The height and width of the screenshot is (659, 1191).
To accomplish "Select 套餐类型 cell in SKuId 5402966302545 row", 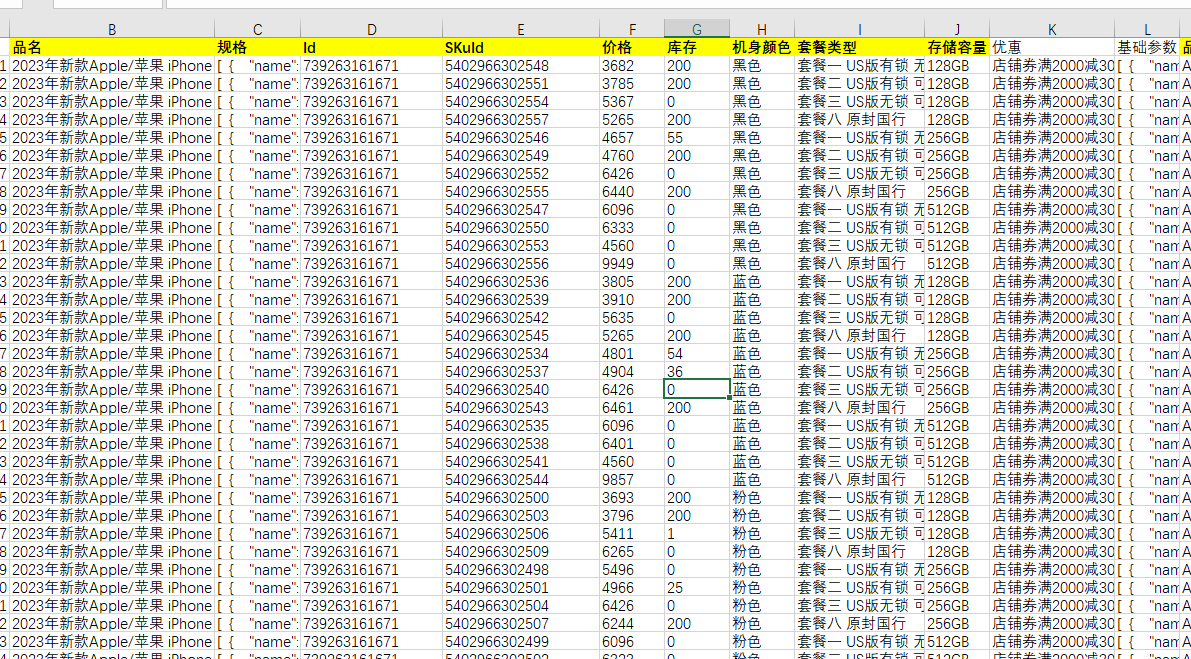I will click(x=860, y=336).
